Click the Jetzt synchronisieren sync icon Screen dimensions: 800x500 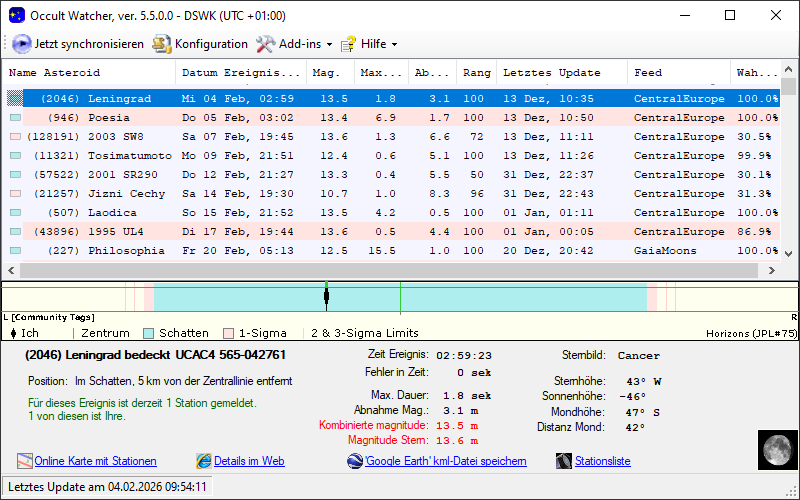pyautogui.click(x=21, y=44)
